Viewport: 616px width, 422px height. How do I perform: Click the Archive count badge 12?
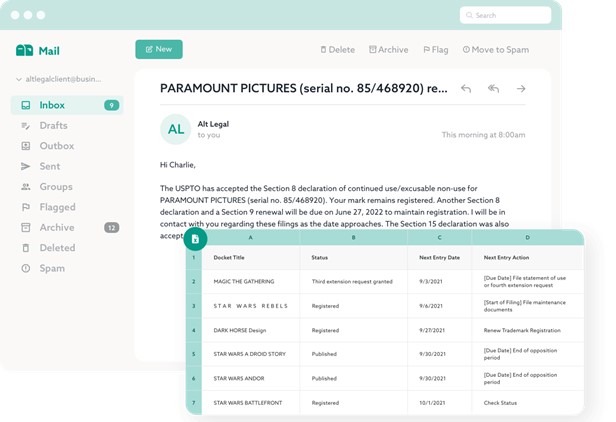pyautogui.click(x=112, y=228)
